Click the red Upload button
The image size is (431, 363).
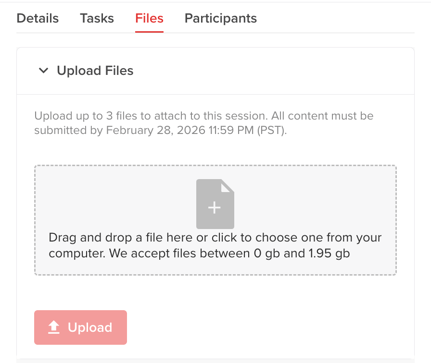[x=80, y=327]
